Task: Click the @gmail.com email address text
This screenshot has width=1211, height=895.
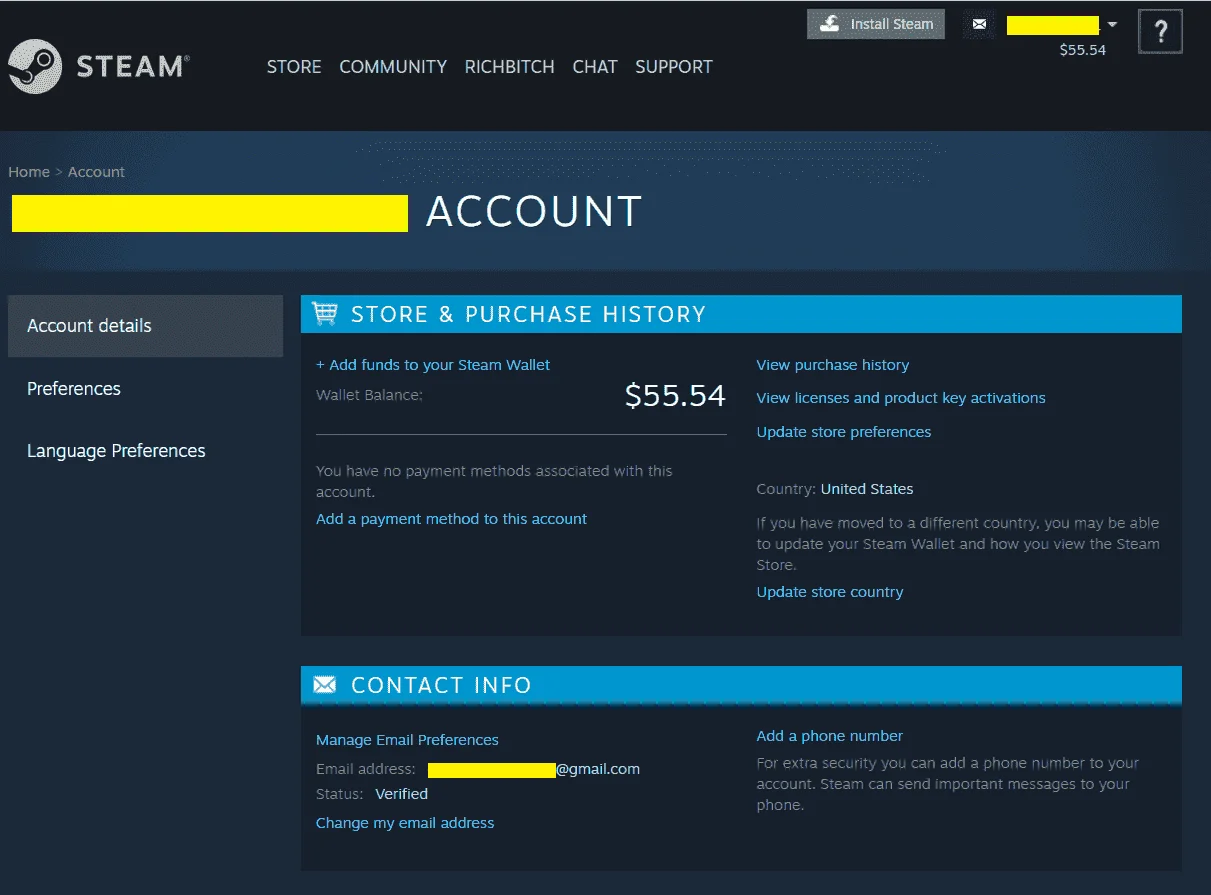Action: 598,769
